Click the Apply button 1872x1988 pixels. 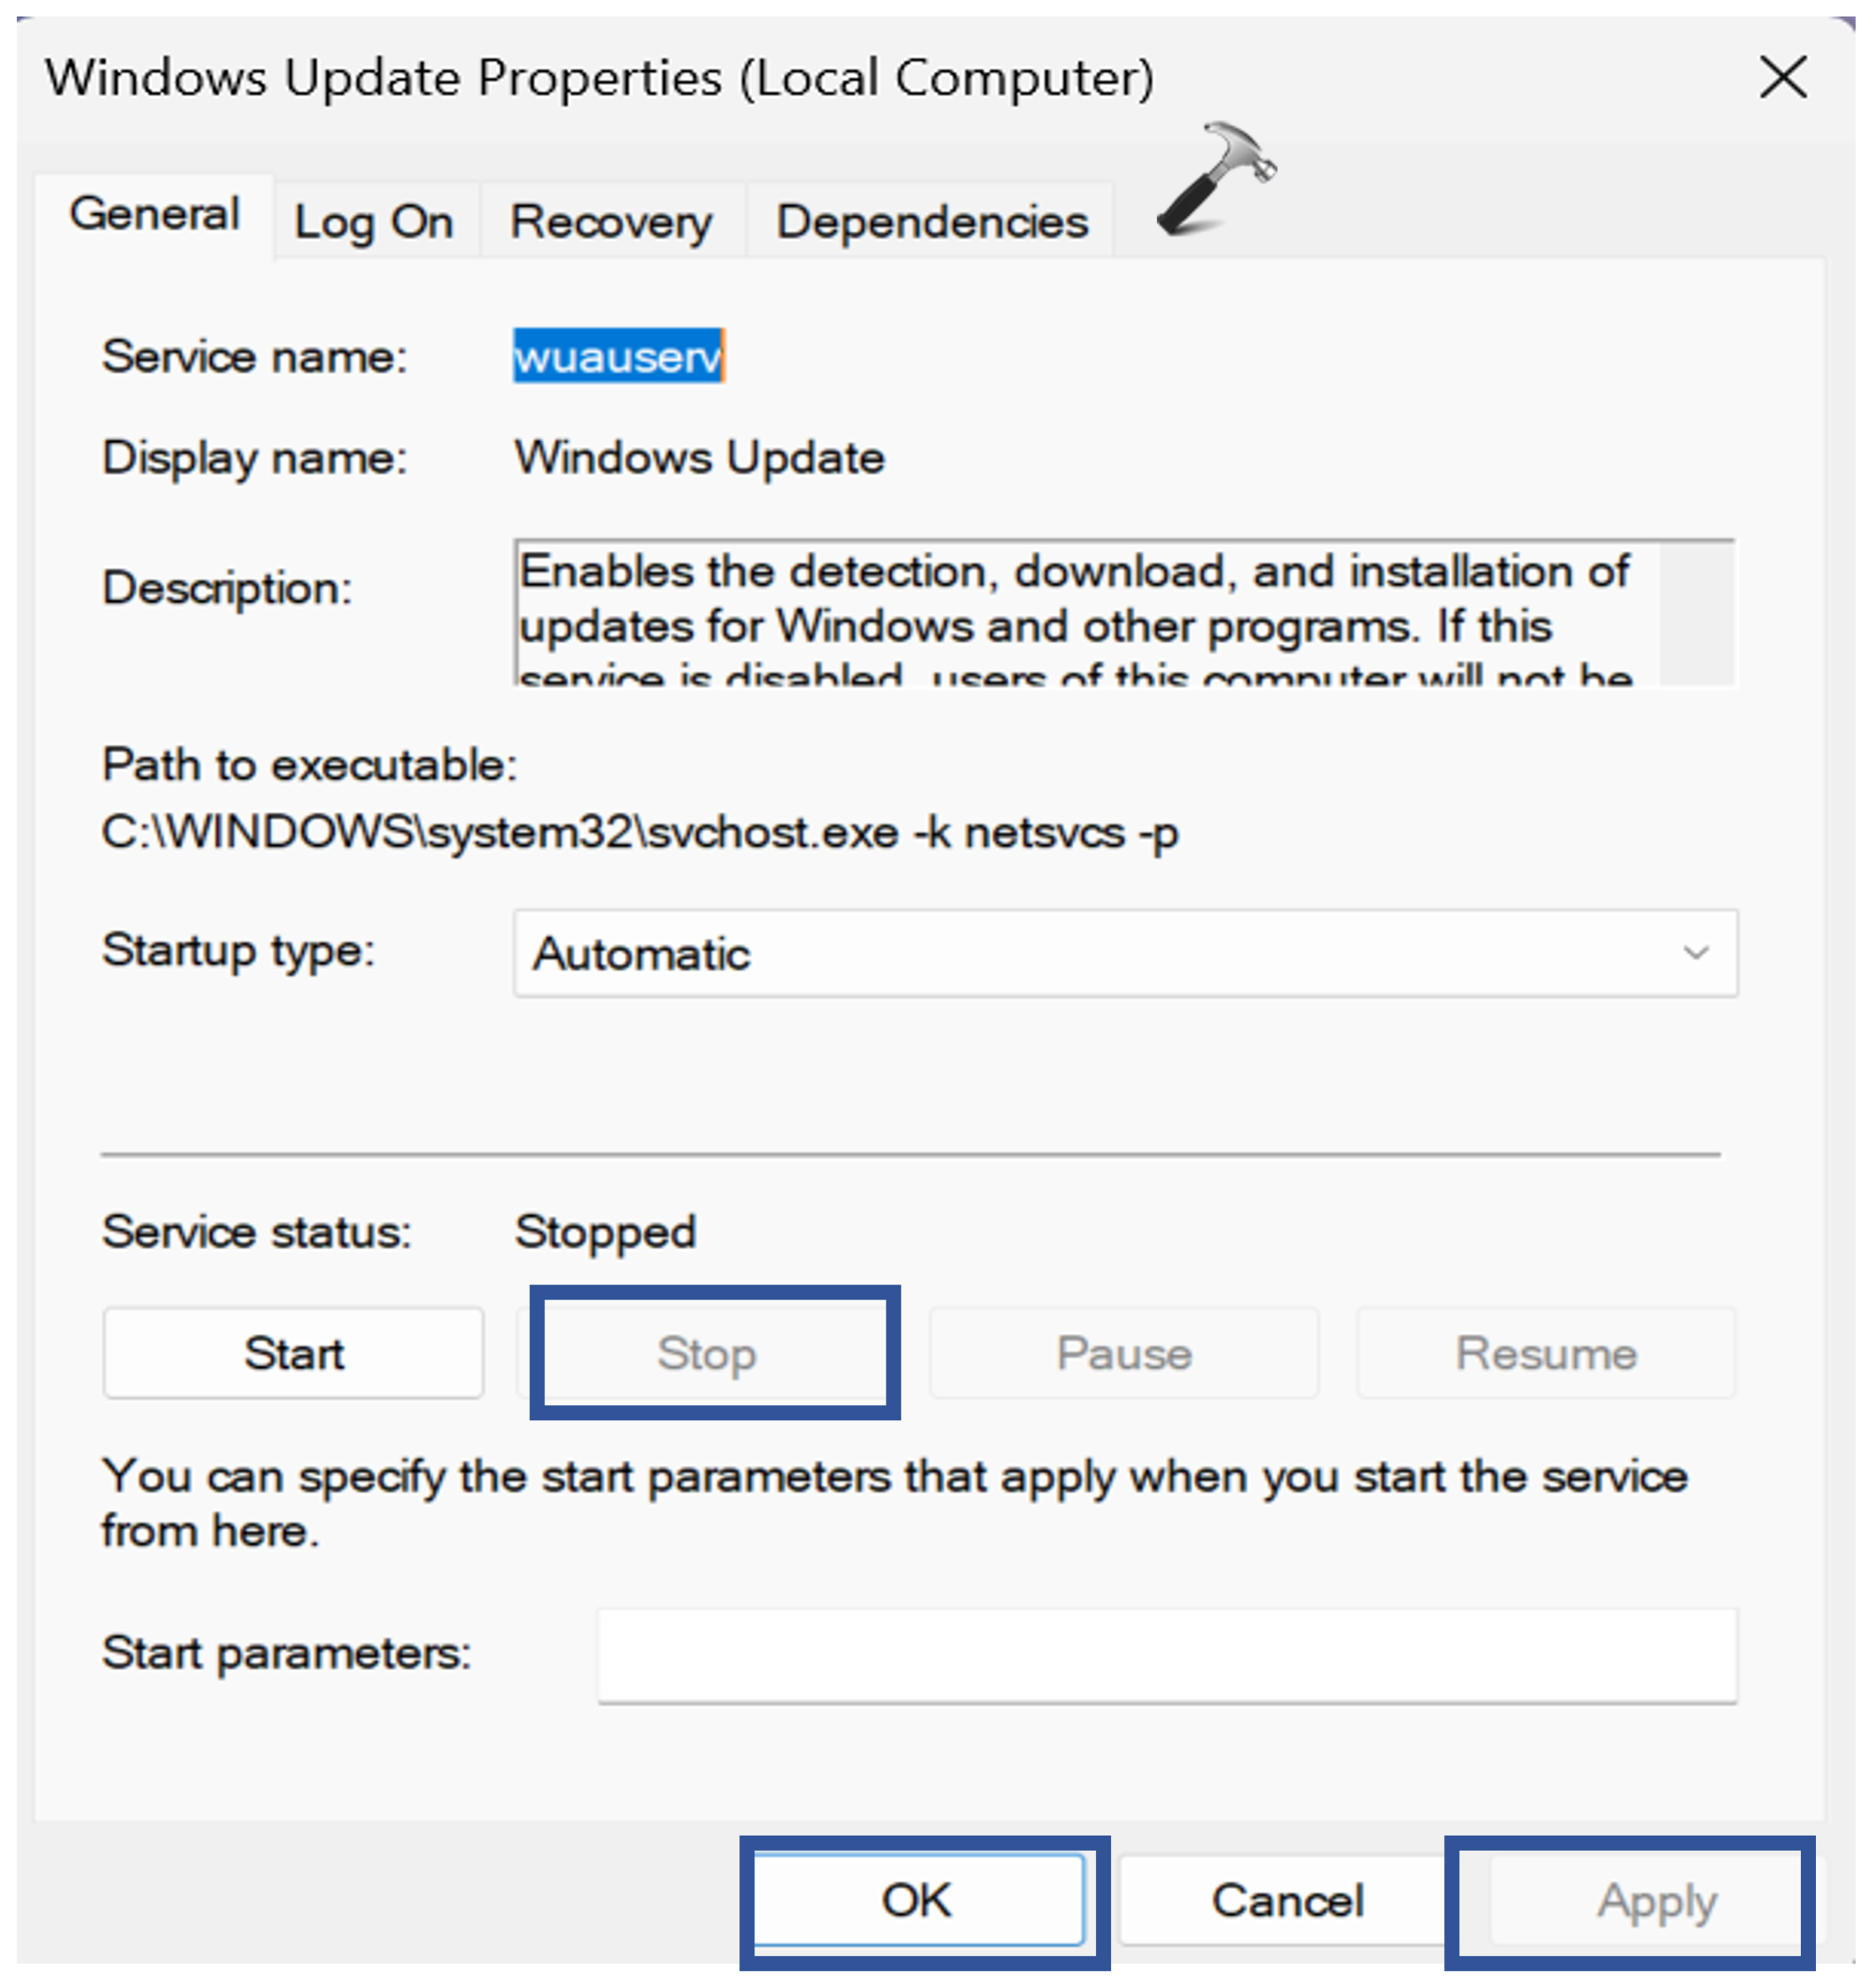pyautogui.click(x=1656, y=1900)
